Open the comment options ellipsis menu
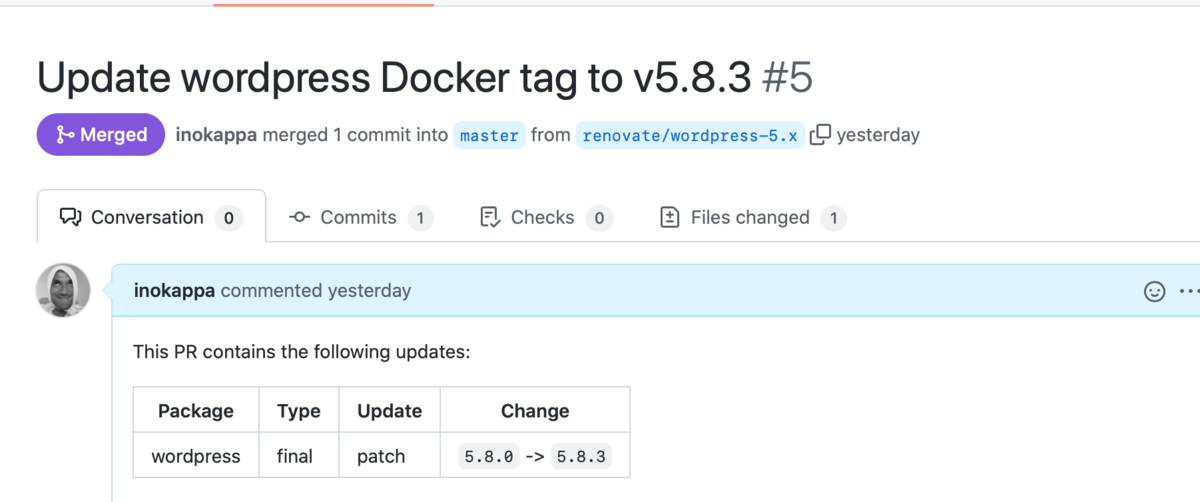 [1189, 292]
